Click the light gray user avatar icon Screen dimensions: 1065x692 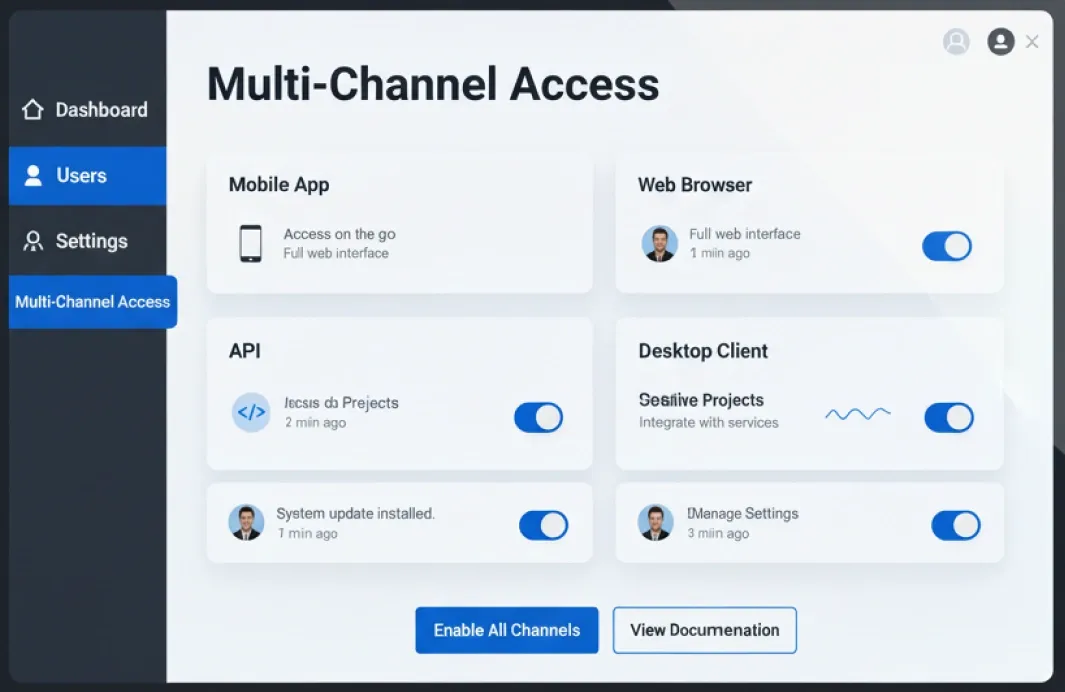point(956,41)
